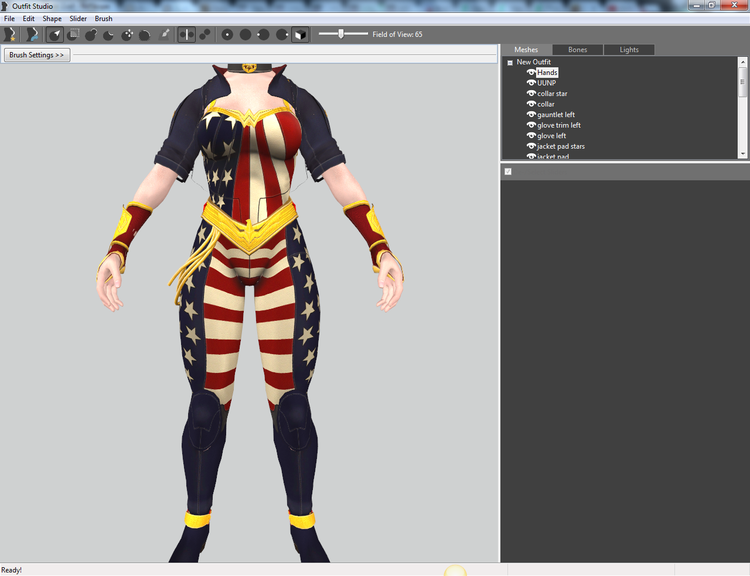Select the gauntlet left mesh name
750x576 pixels.
coord(556,114)
